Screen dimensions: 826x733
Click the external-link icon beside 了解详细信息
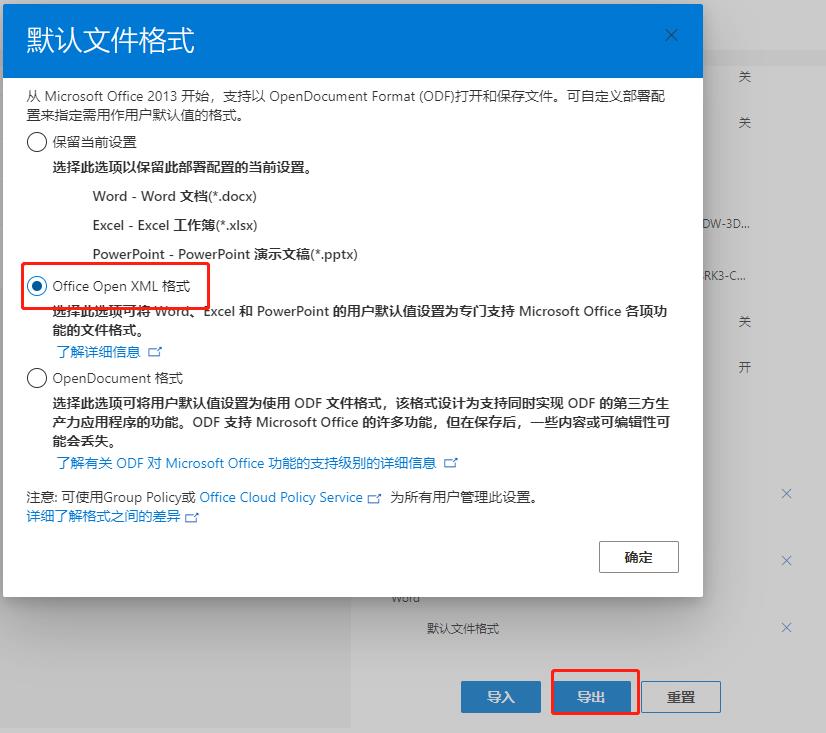point(154,352)
